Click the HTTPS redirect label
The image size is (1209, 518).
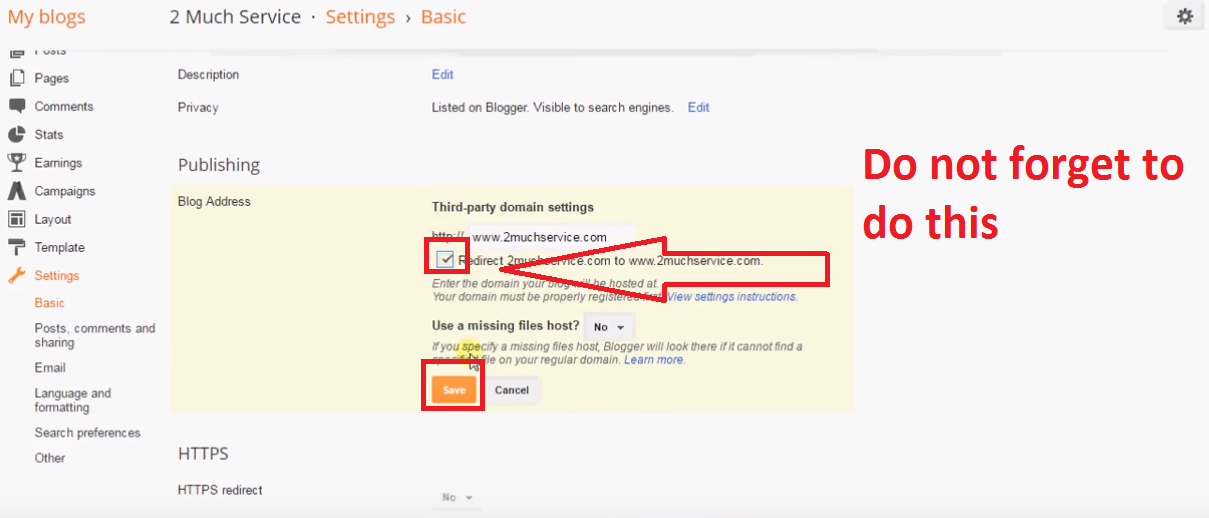(x=220, y=490)
